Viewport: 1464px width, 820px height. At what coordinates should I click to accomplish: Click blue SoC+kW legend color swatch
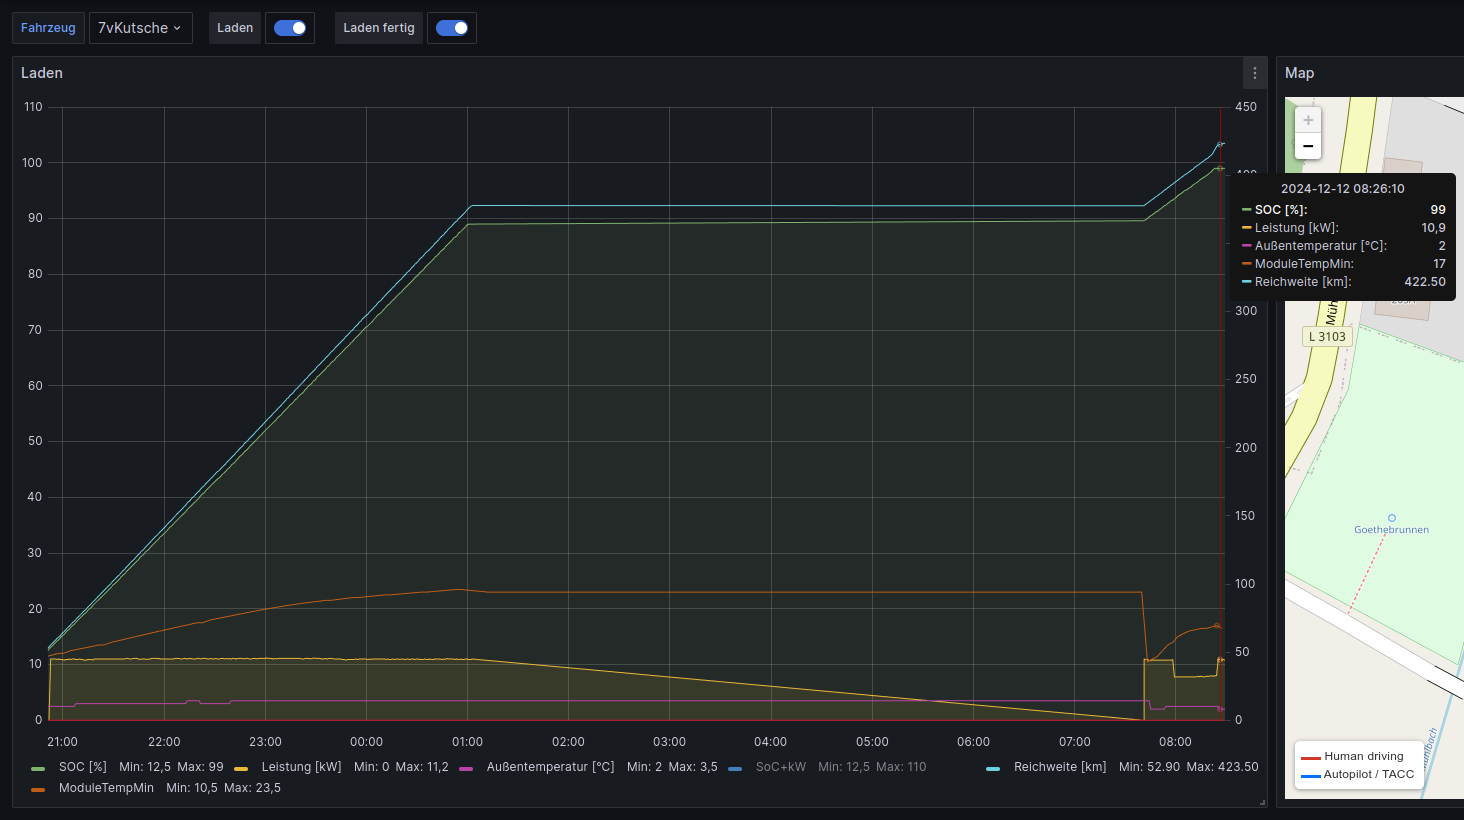point(735,768)
